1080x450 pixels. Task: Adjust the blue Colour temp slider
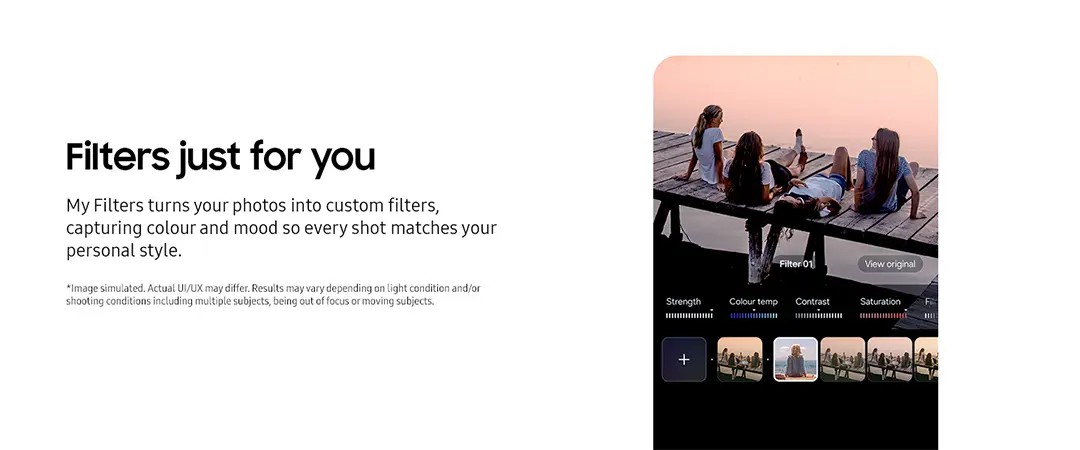(753, 315)
